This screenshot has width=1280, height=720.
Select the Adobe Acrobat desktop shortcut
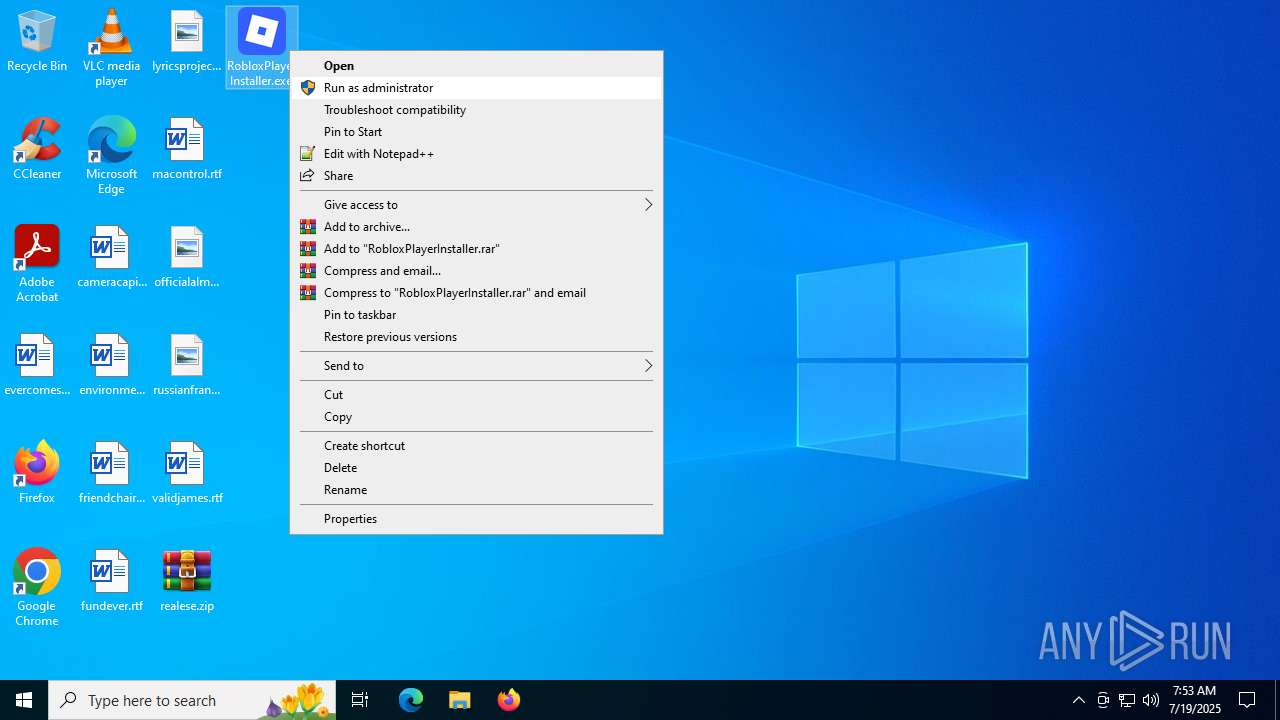pos(37,264)
